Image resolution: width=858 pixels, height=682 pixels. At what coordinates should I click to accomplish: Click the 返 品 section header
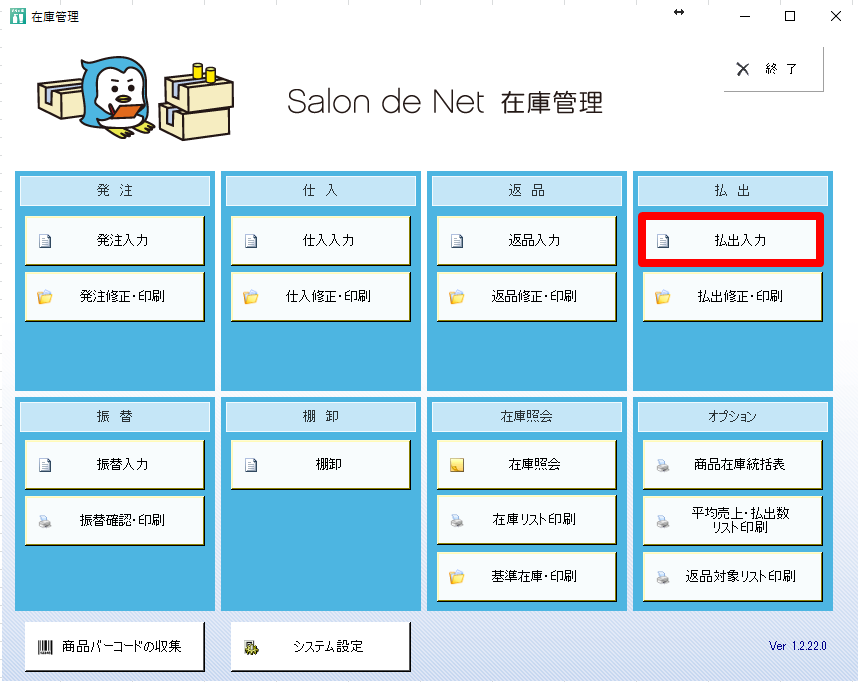[527, 190]
